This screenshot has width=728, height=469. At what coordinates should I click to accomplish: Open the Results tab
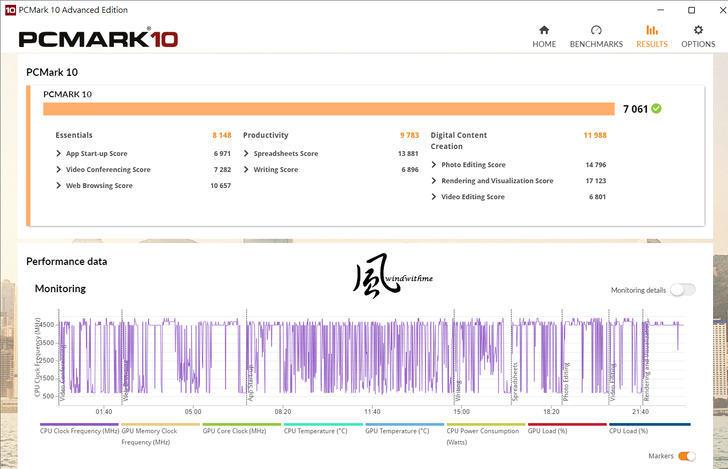click(651, 37)
